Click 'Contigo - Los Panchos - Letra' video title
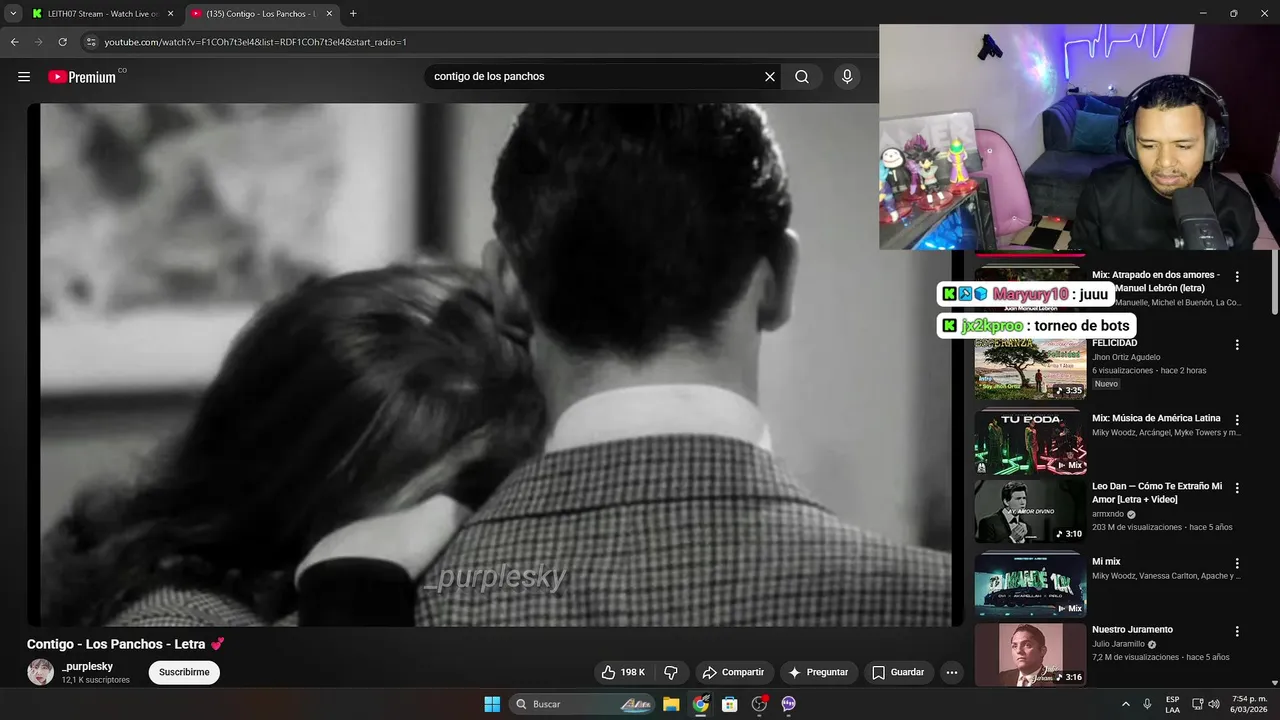The width and height of the screenshot is (1280, 720). tap(116, 644)
